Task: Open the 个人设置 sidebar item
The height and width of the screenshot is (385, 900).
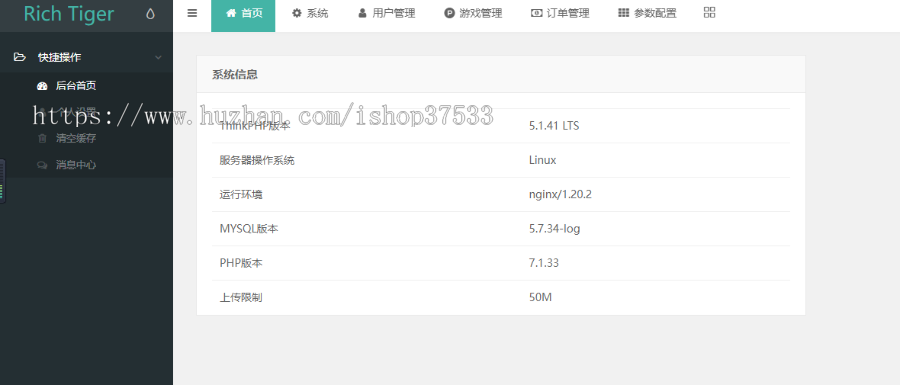Action: pyautogui.click(x=76, y=112)
